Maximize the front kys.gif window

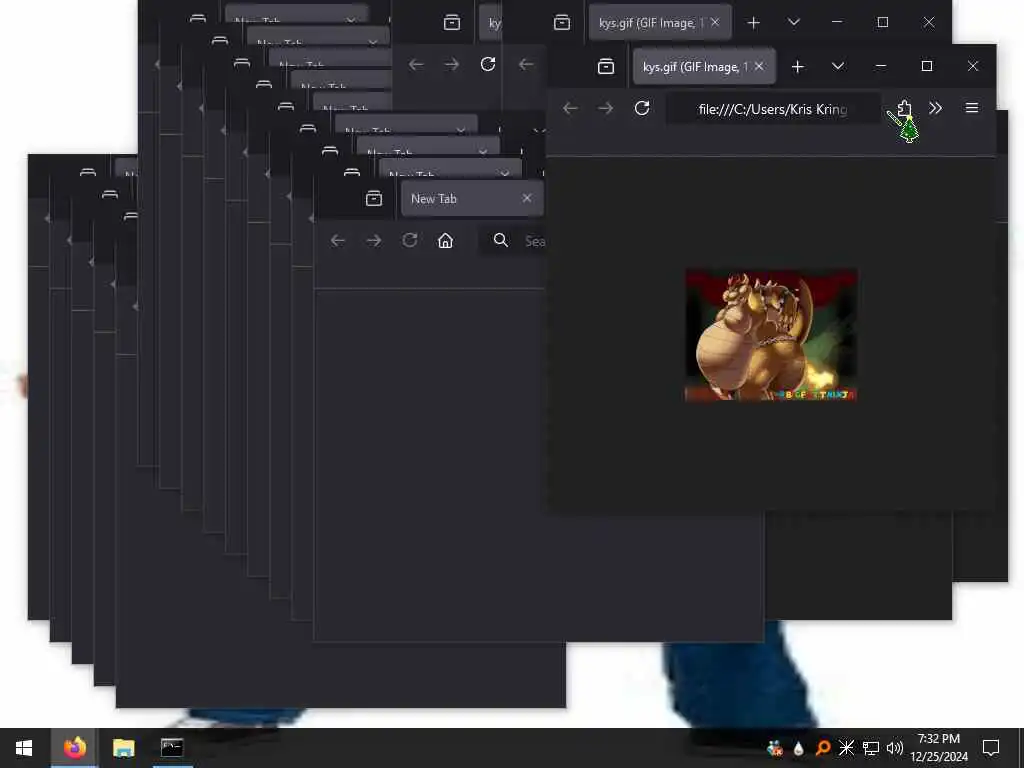tap(927, 66)
